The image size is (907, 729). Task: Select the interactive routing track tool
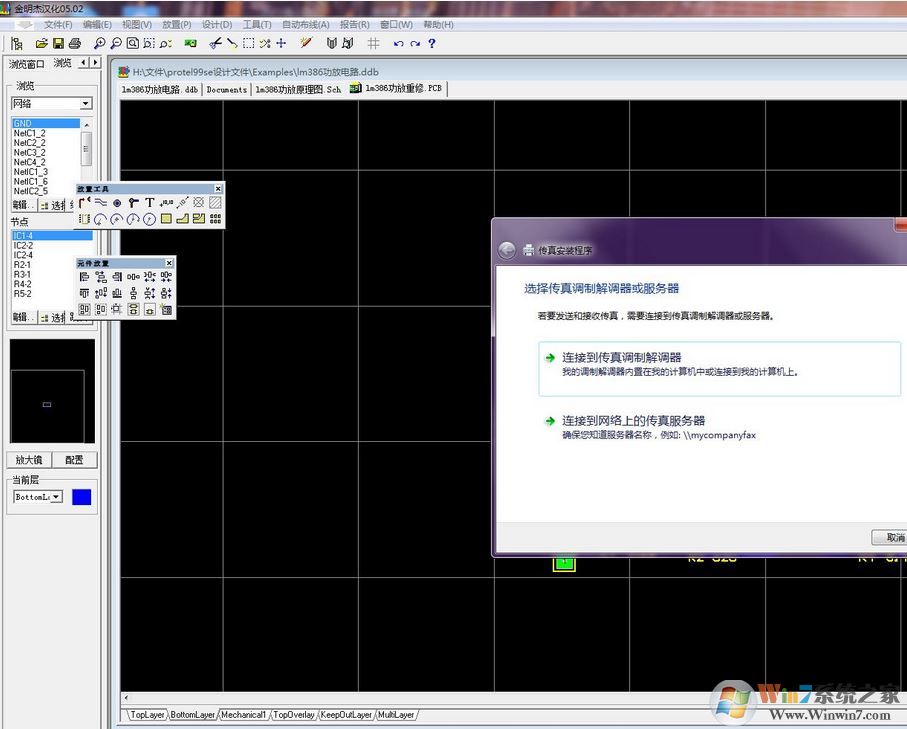pyautogui.click(x=85, y=203)
